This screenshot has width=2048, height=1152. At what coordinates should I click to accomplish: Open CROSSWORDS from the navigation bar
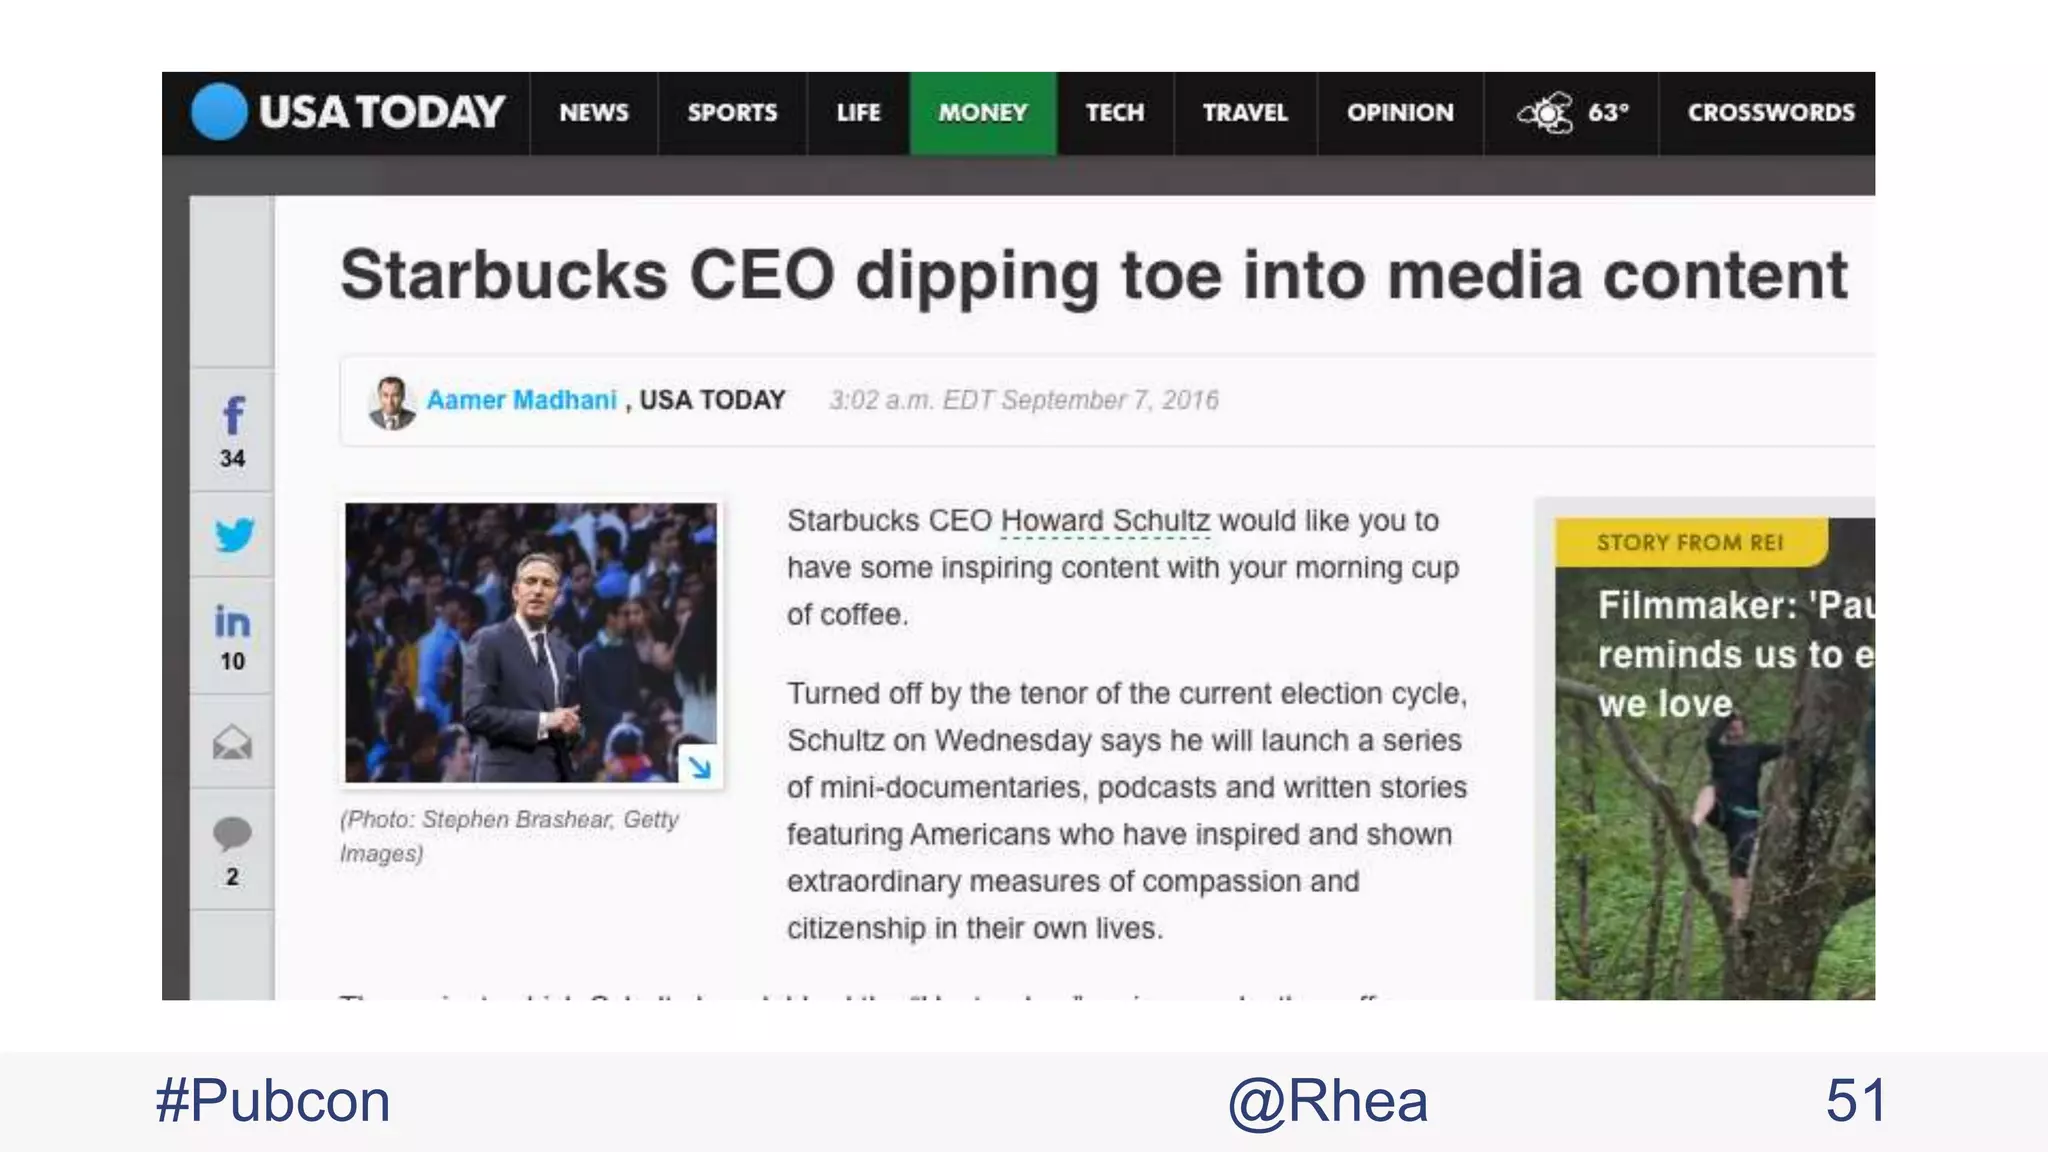tap(1770, 113)
